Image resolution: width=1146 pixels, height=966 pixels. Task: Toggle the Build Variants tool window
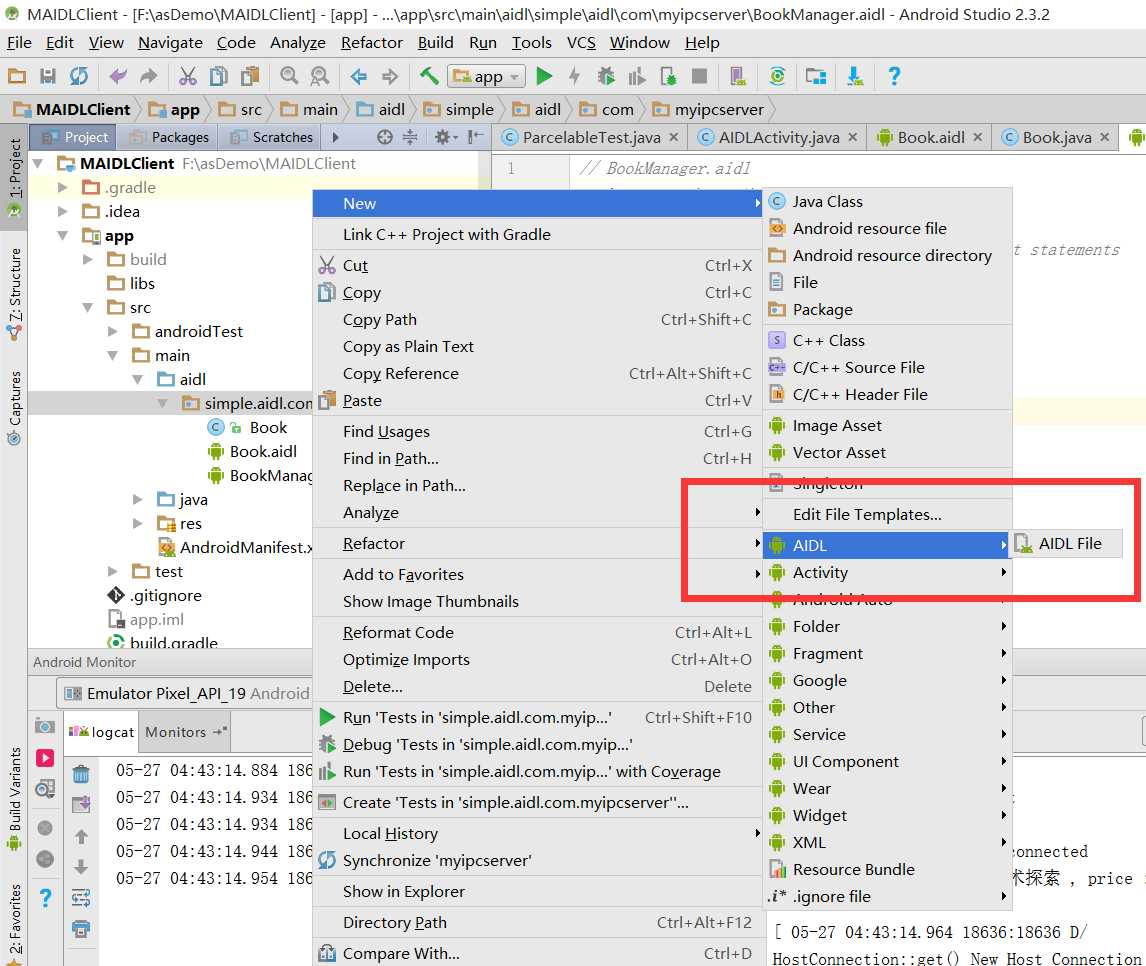(14, 799)
